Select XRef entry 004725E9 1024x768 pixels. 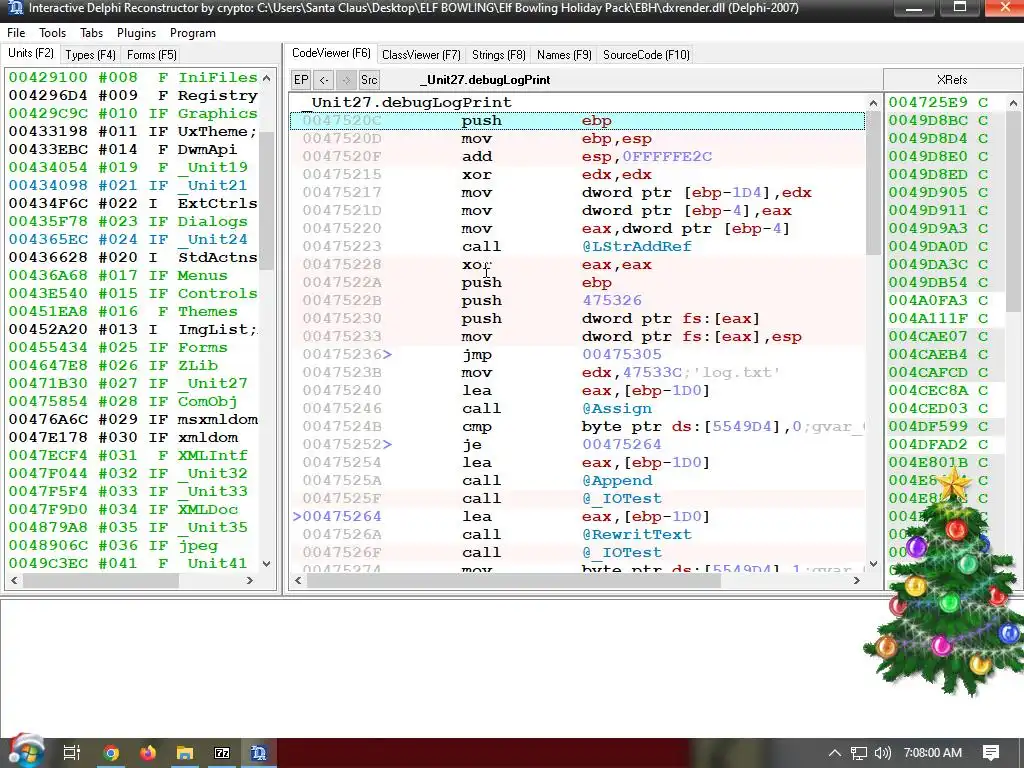point(946,103)
